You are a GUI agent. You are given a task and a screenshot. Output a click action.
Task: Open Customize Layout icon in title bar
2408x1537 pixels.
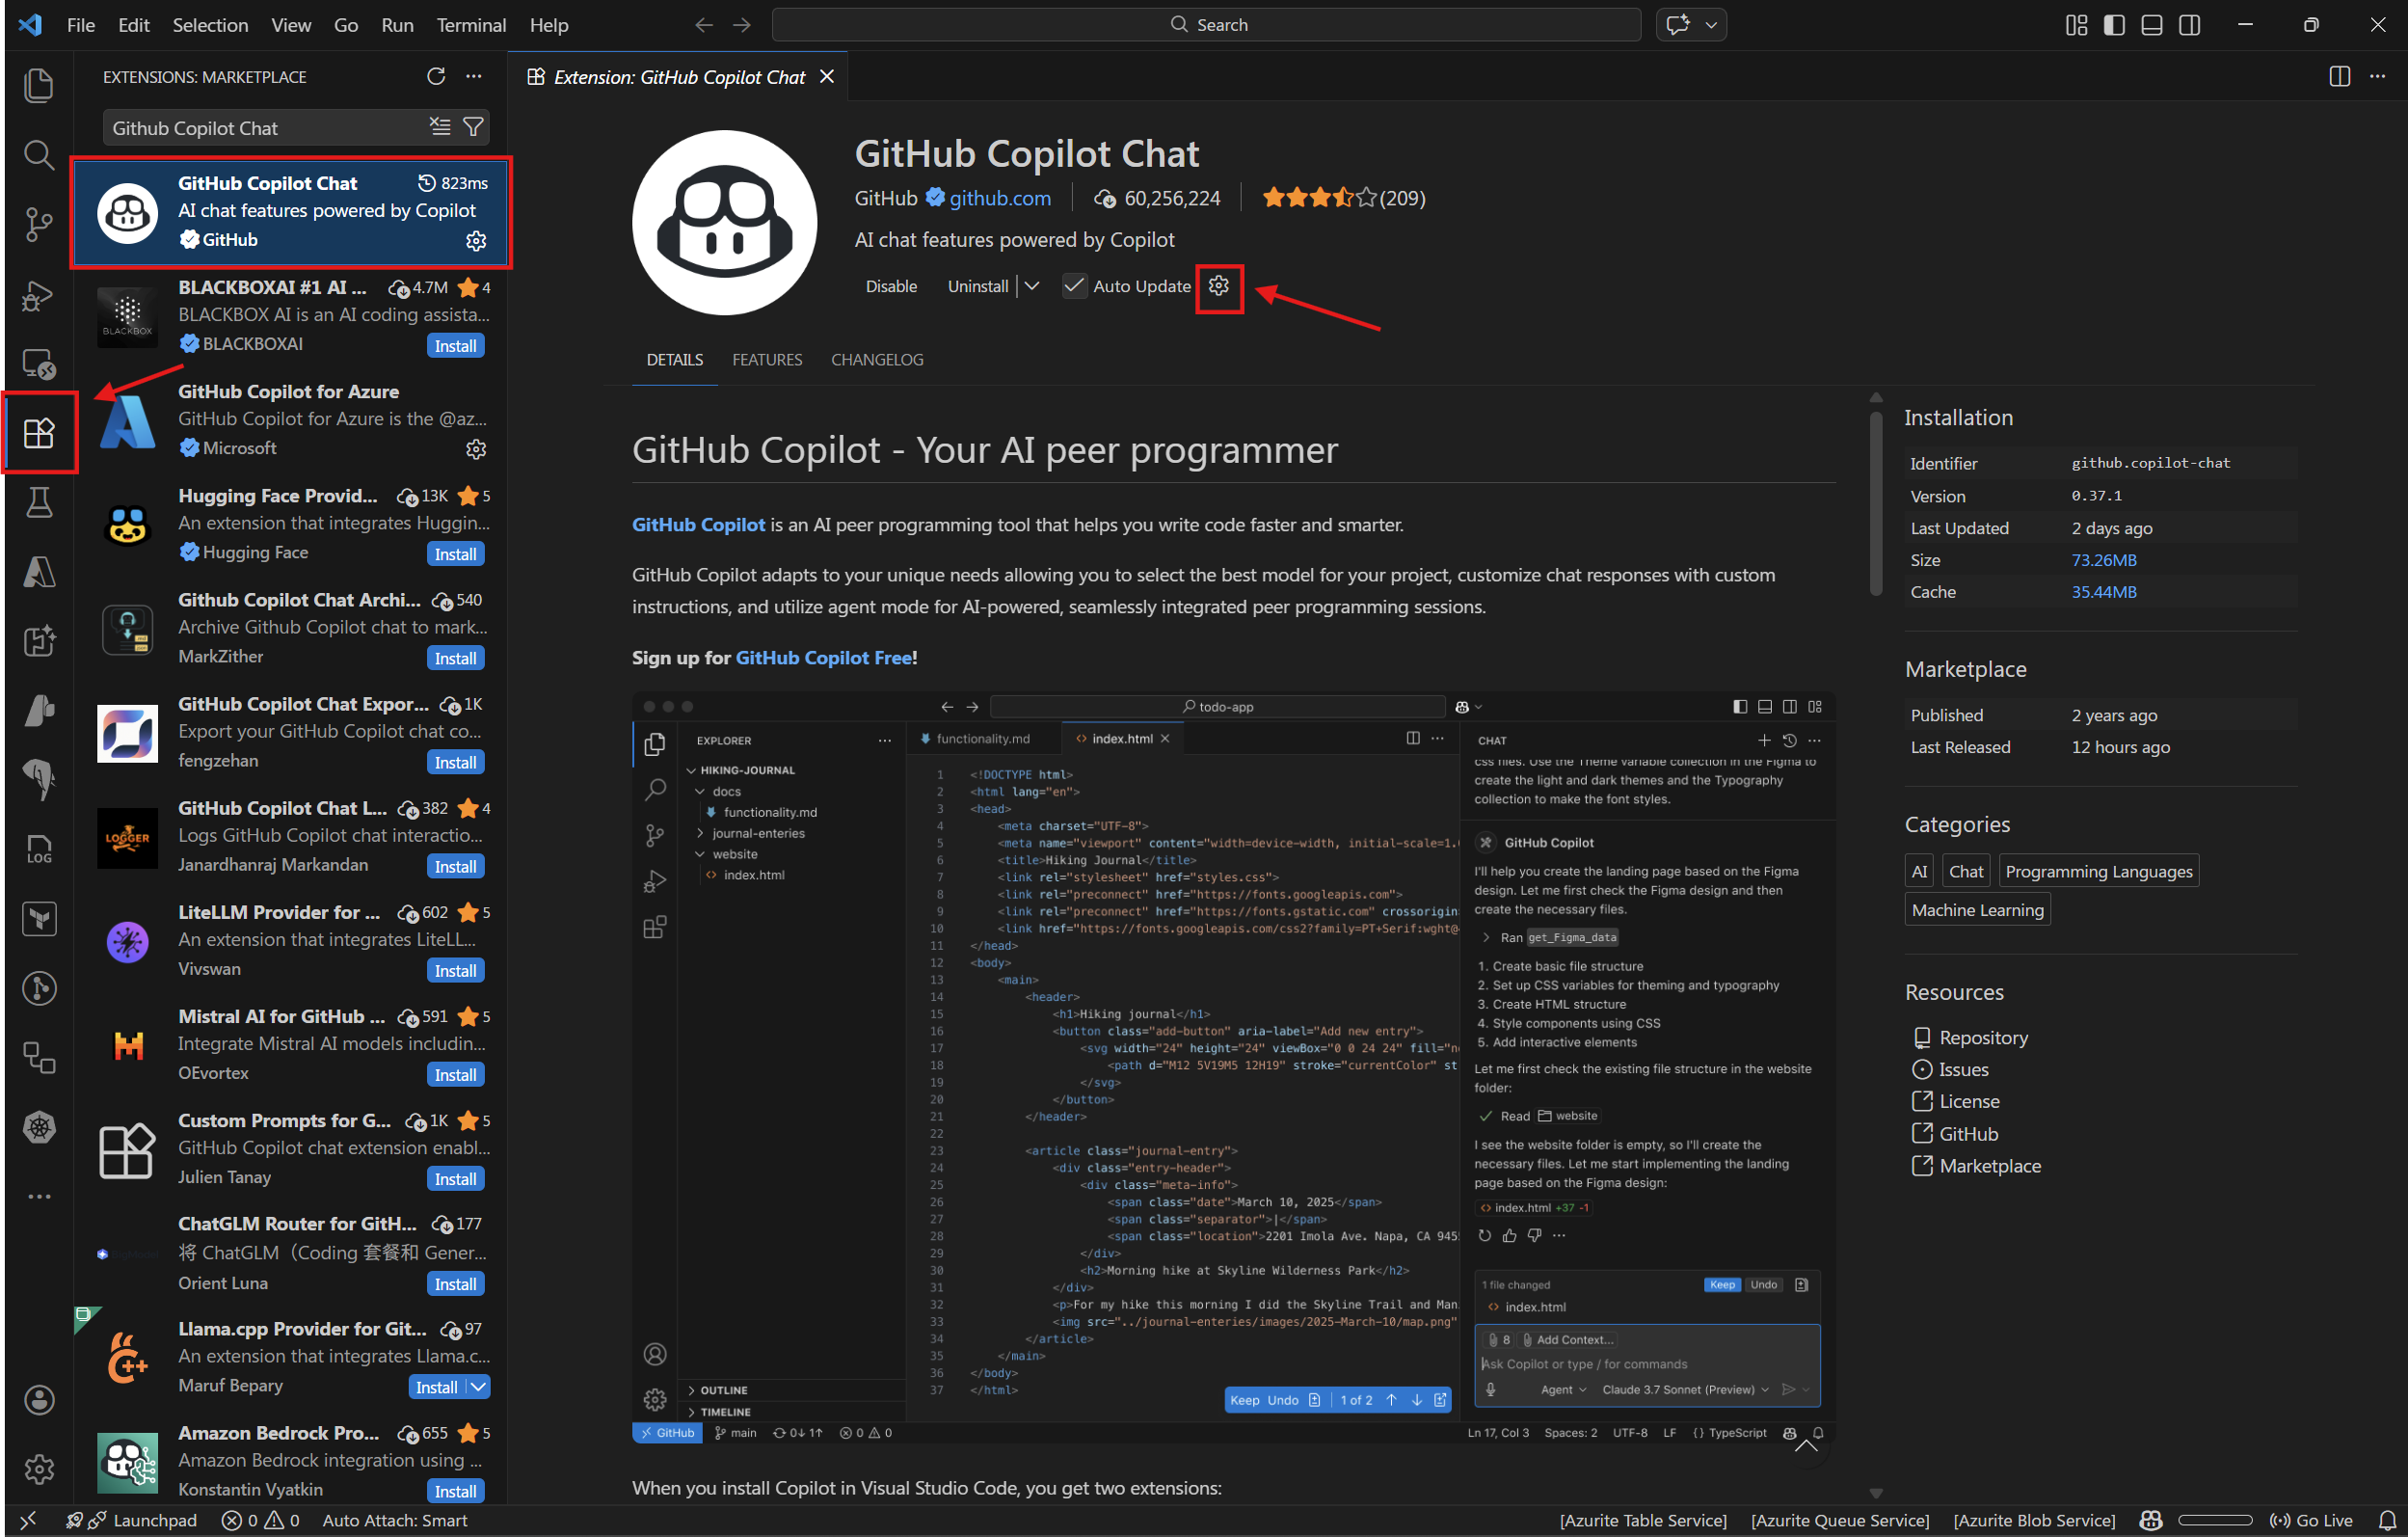point(2076,25)
